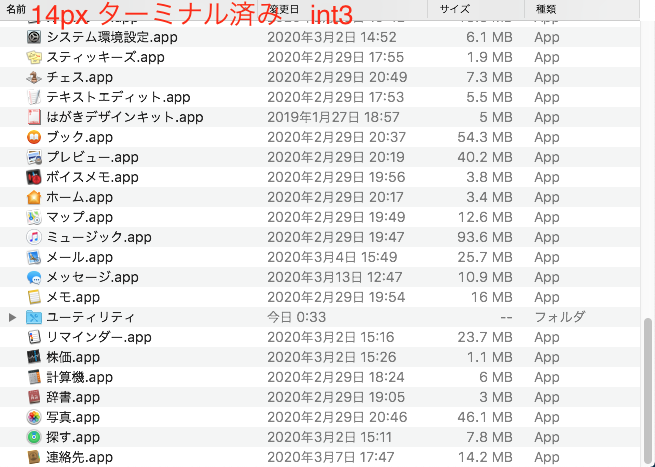The image size is (655, 467).
Task: Click the 今日 0:33 modified date
Action: 297,317
